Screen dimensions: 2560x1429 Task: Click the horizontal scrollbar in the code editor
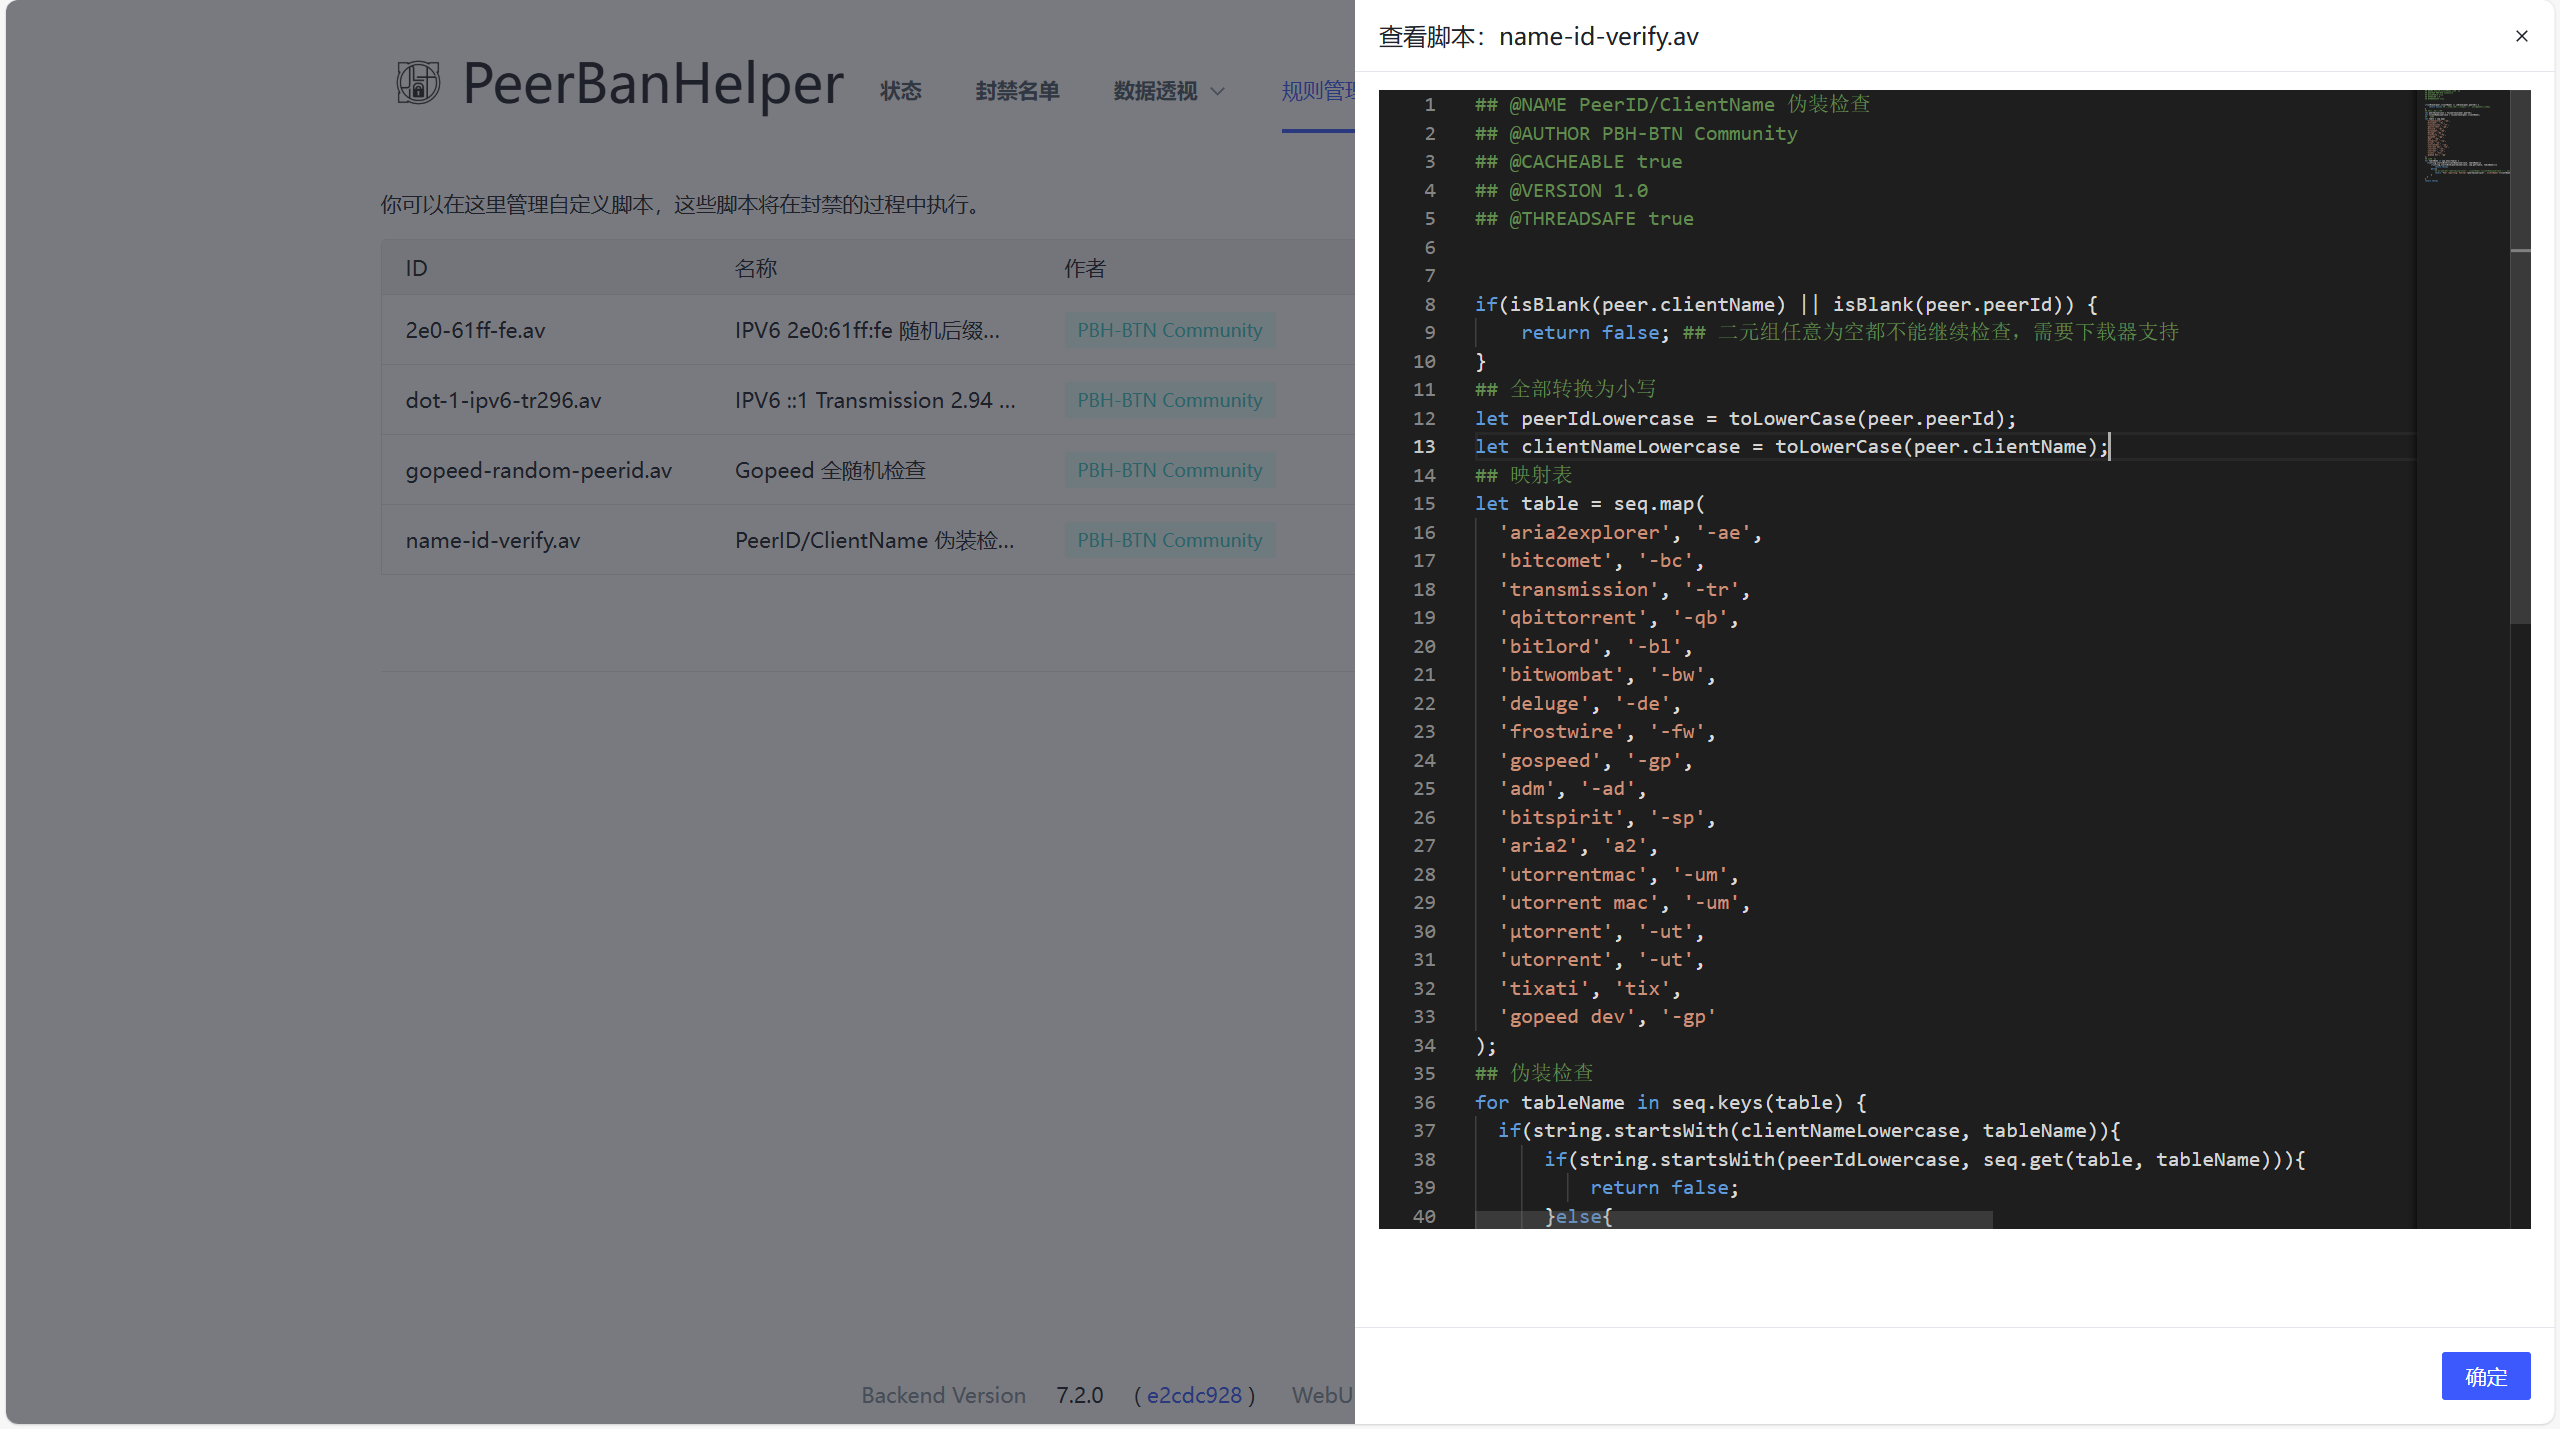tap(1733, 1220)
